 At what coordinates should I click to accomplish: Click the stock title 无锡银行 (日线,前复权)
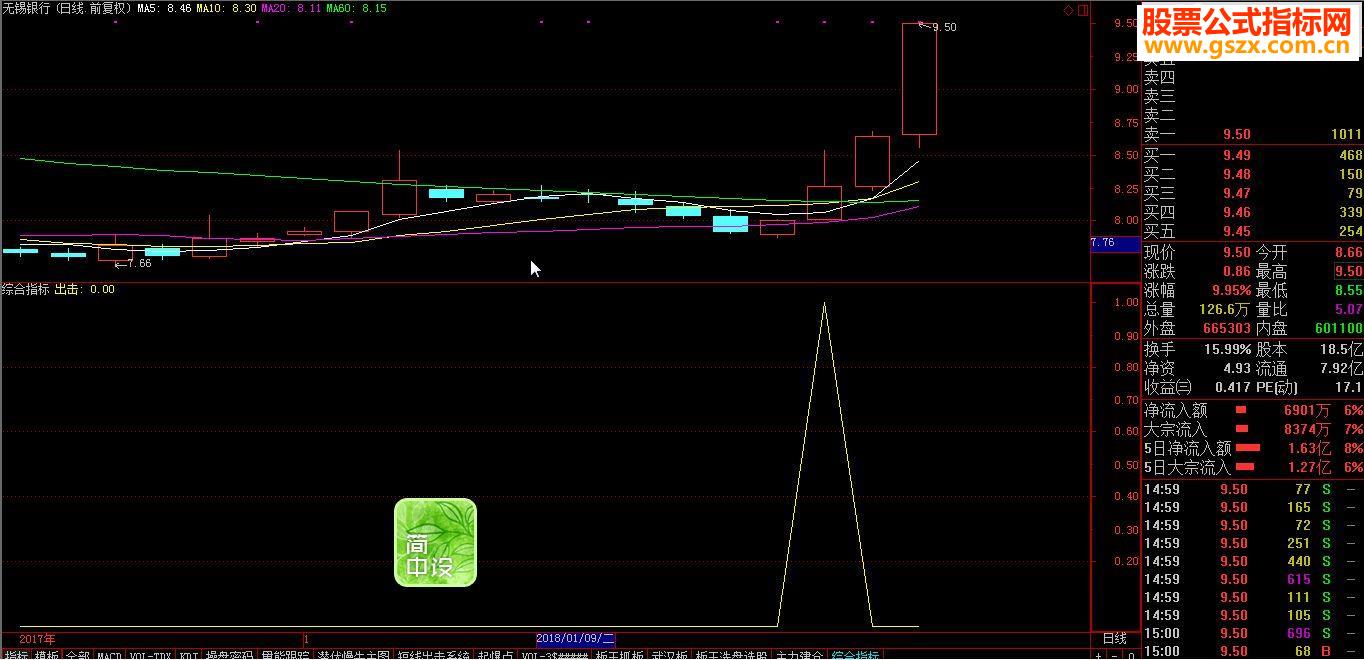point(67,8)
